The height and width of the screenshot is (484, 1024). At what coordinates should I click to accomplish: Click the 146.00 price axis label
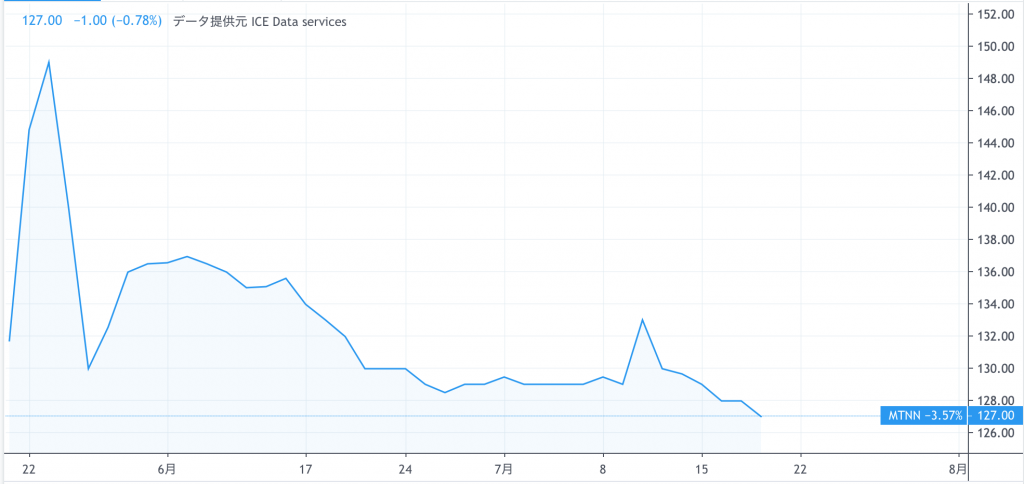995,111
